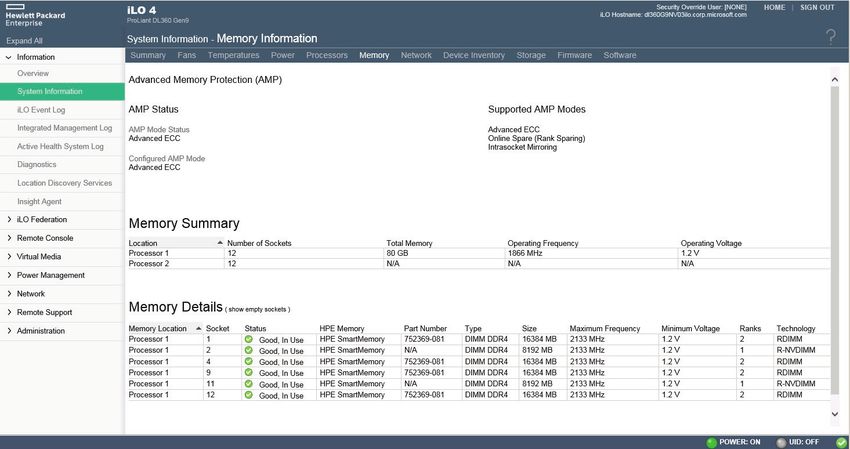
Task: Open Overview in the sidebar
Action: [x=33, y=73]
